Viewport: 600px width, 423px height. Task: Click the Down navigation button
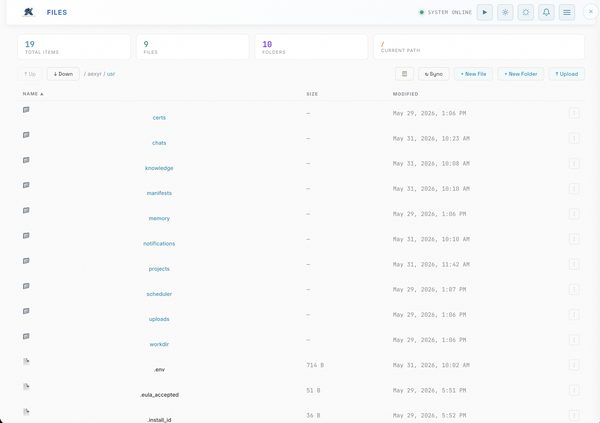click(63, 74)
